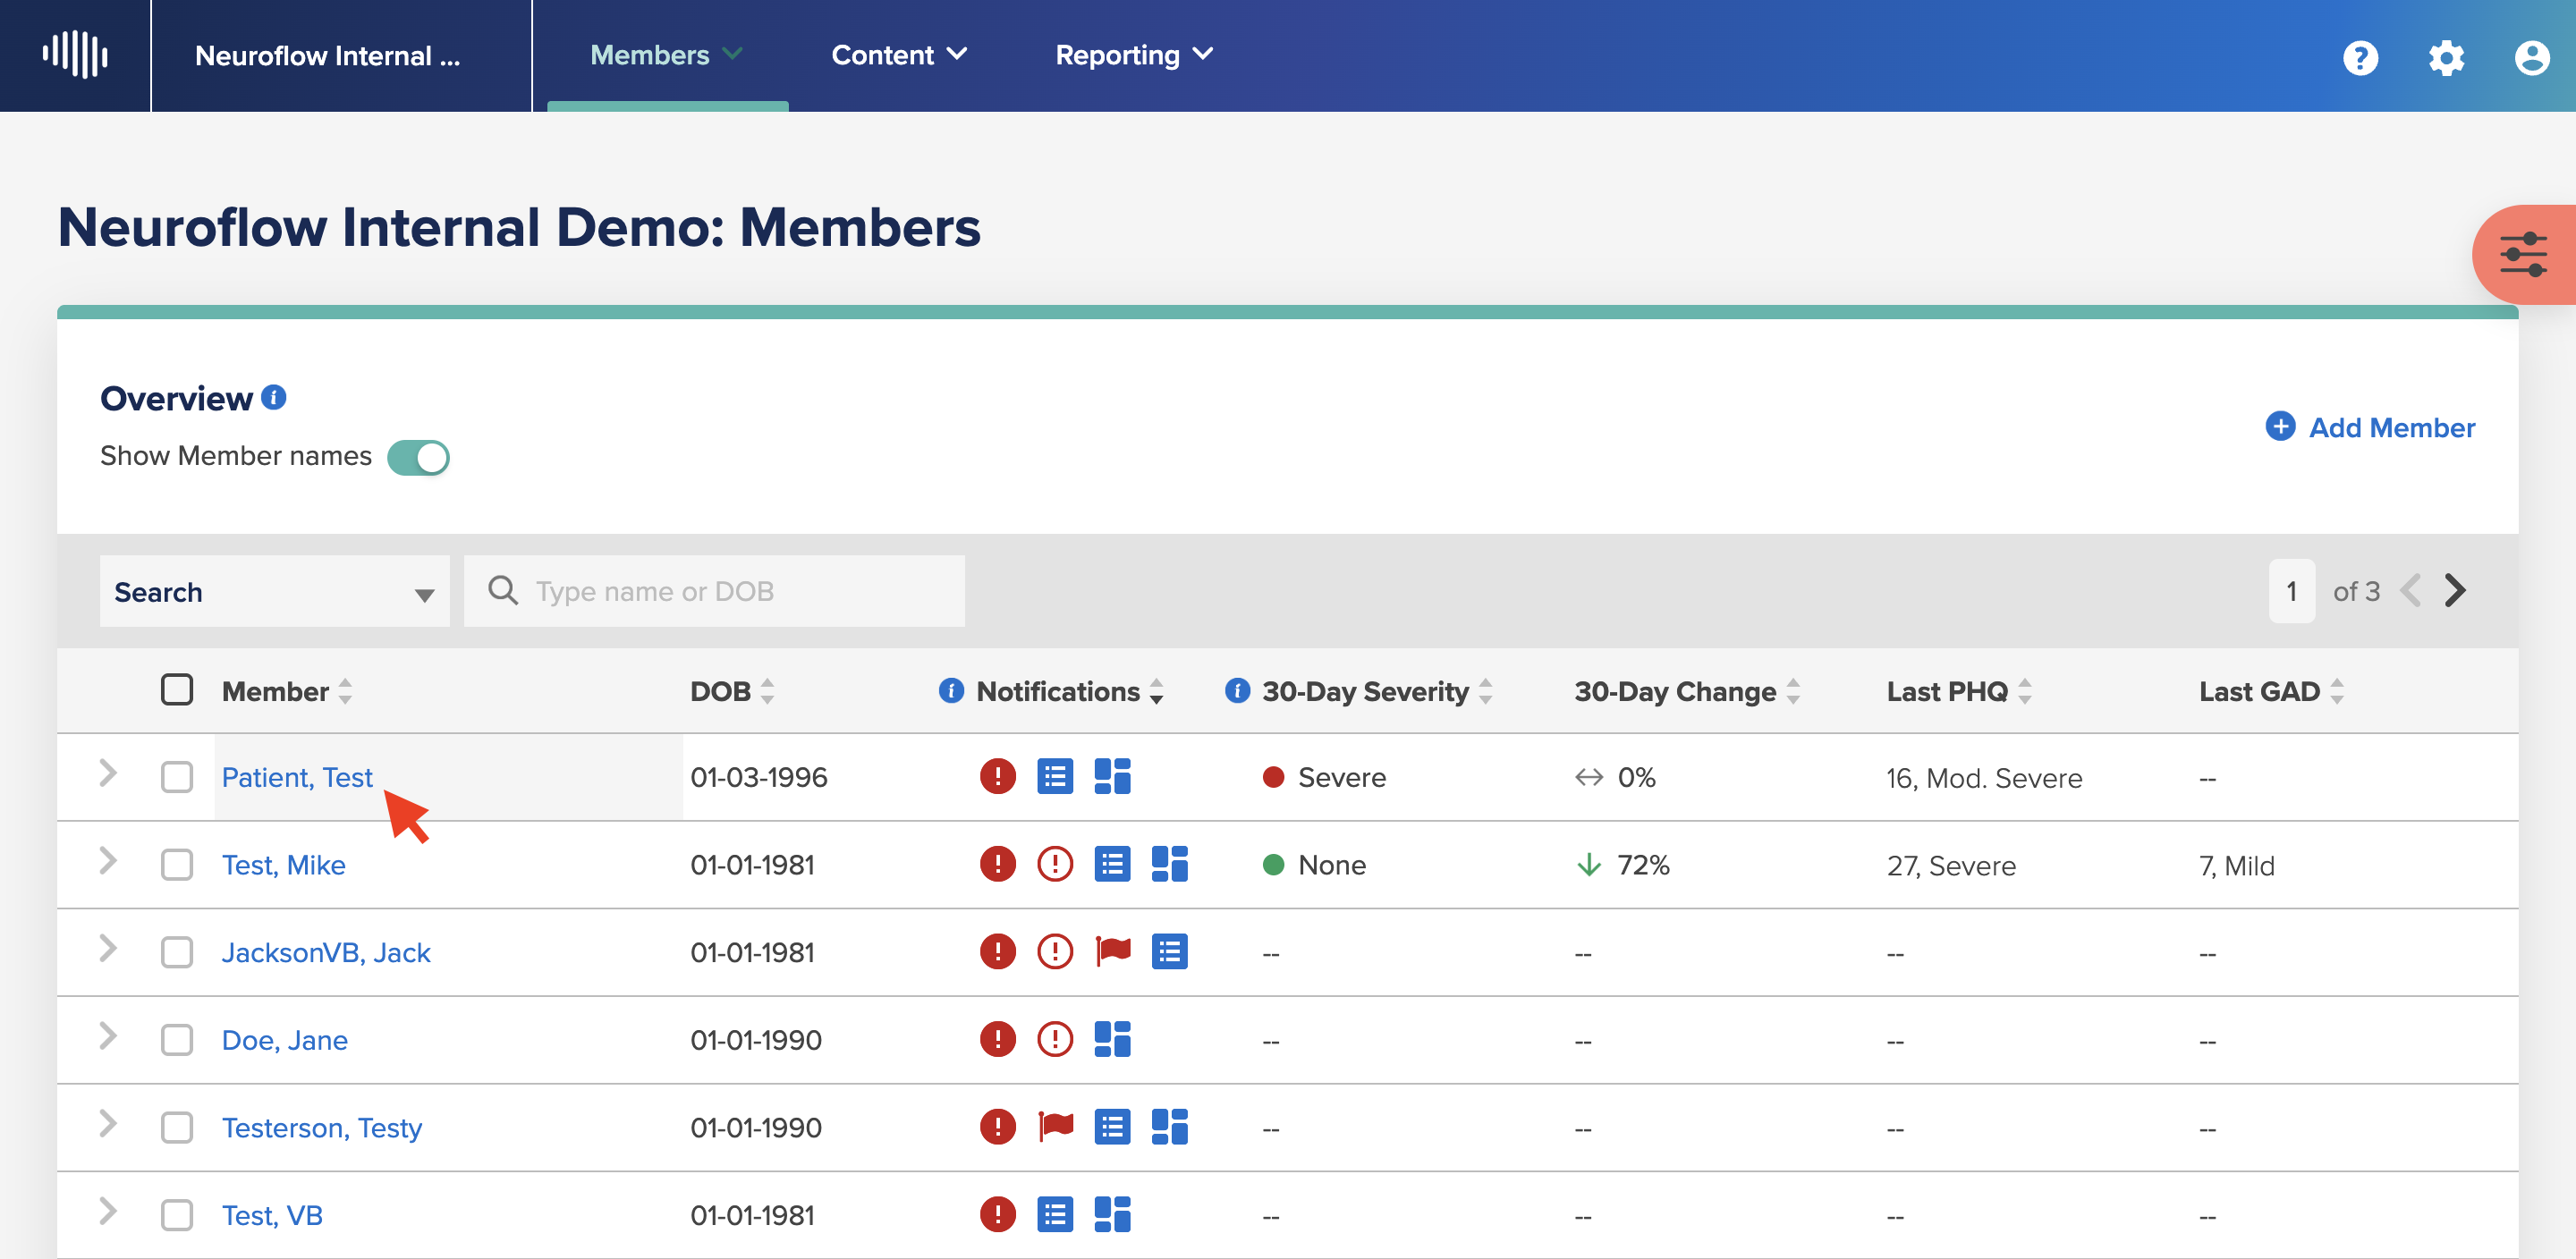Click dashboard tiles icon for Test, Mike

1169,863
